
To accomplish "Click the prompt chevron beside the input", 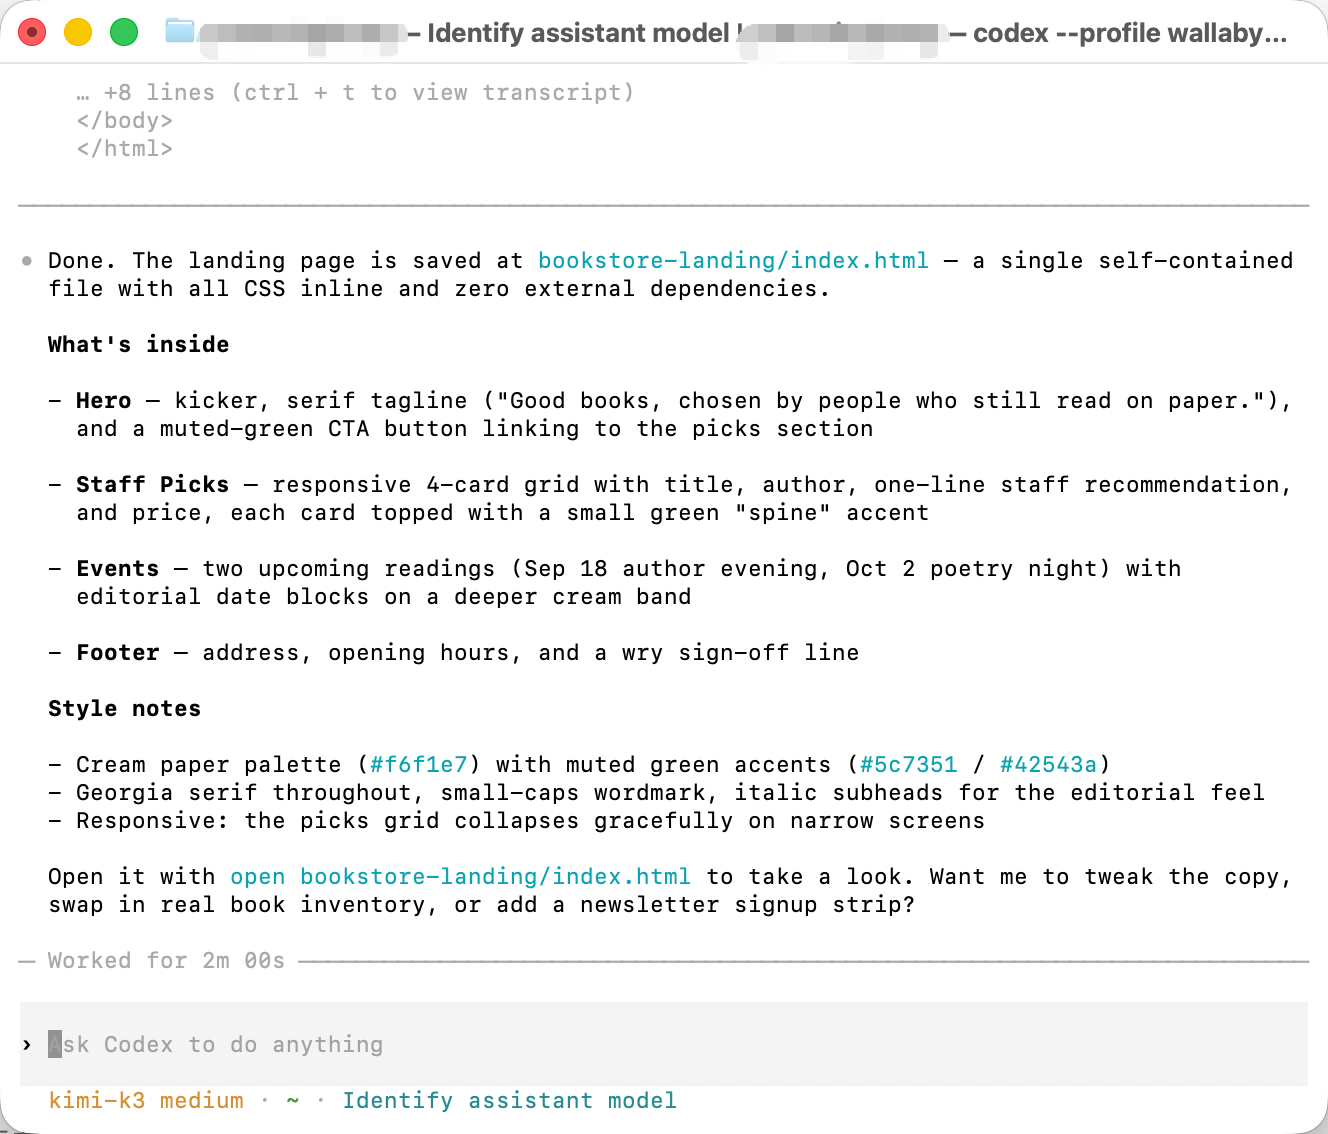I will click(x=27, y=1045).
